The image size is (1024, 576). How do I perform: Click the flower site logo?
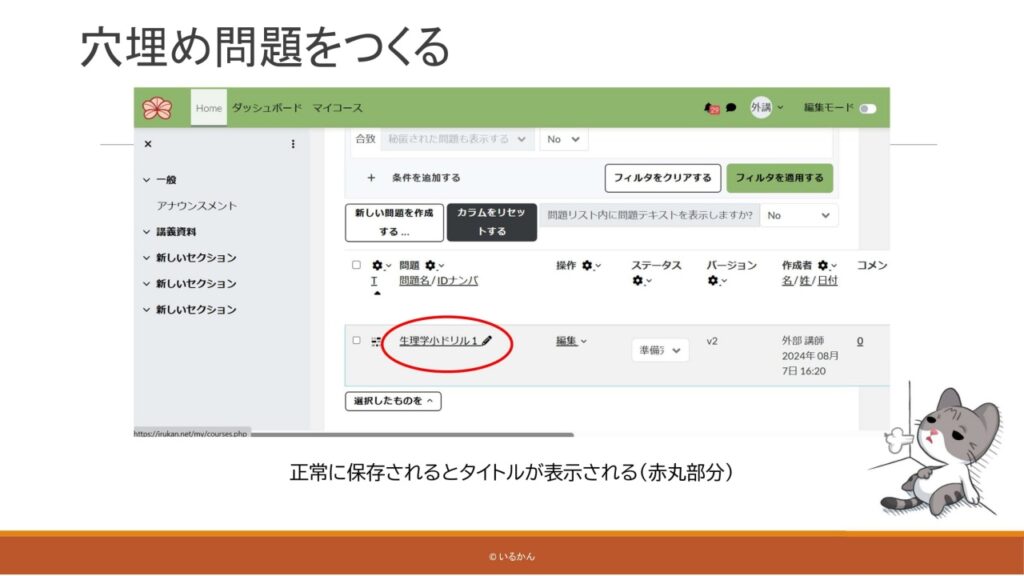157,107
